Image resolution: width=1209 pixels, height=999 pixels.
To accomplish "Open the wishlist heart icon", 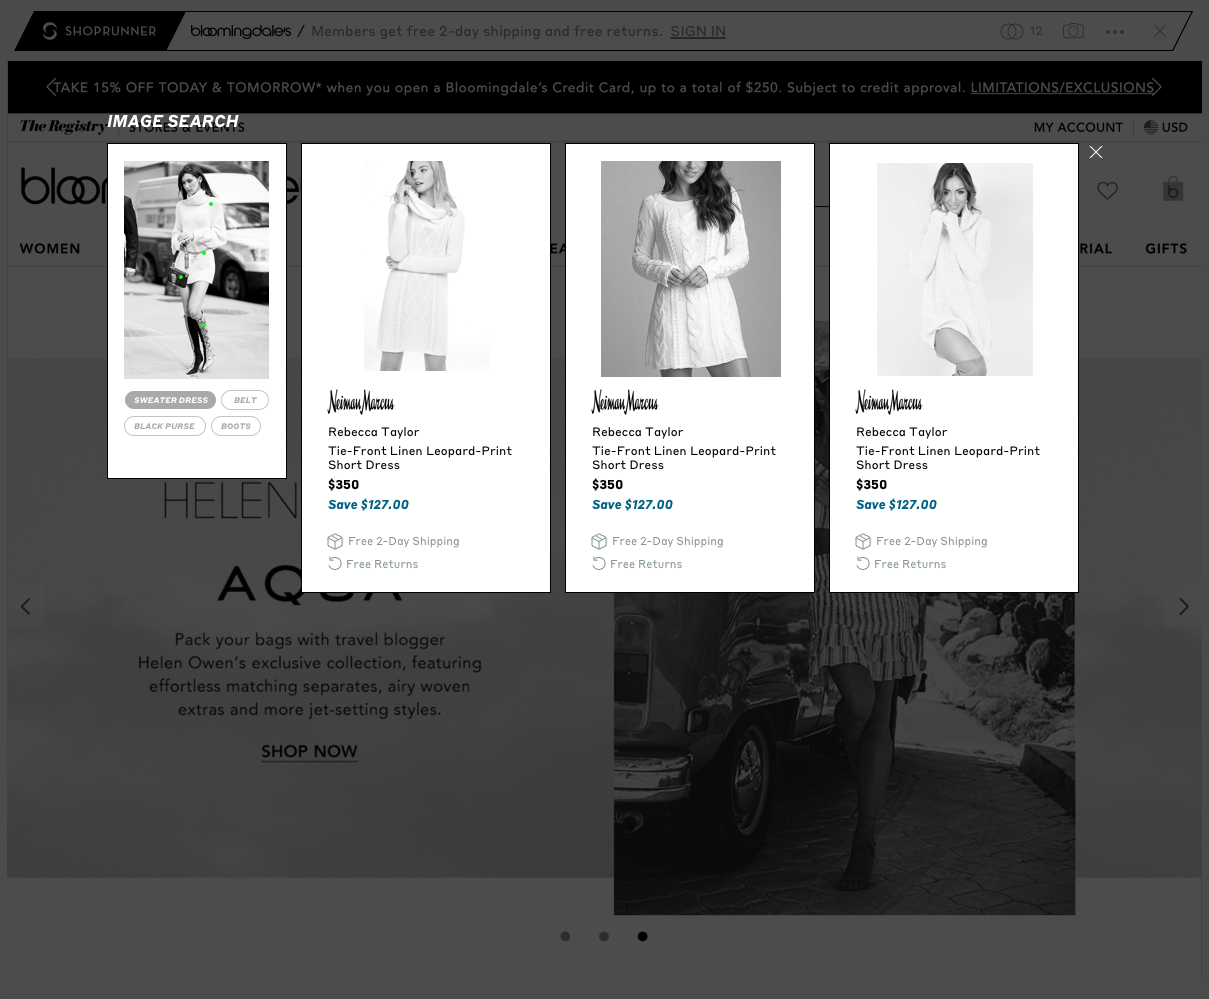I will point(1107,190).
